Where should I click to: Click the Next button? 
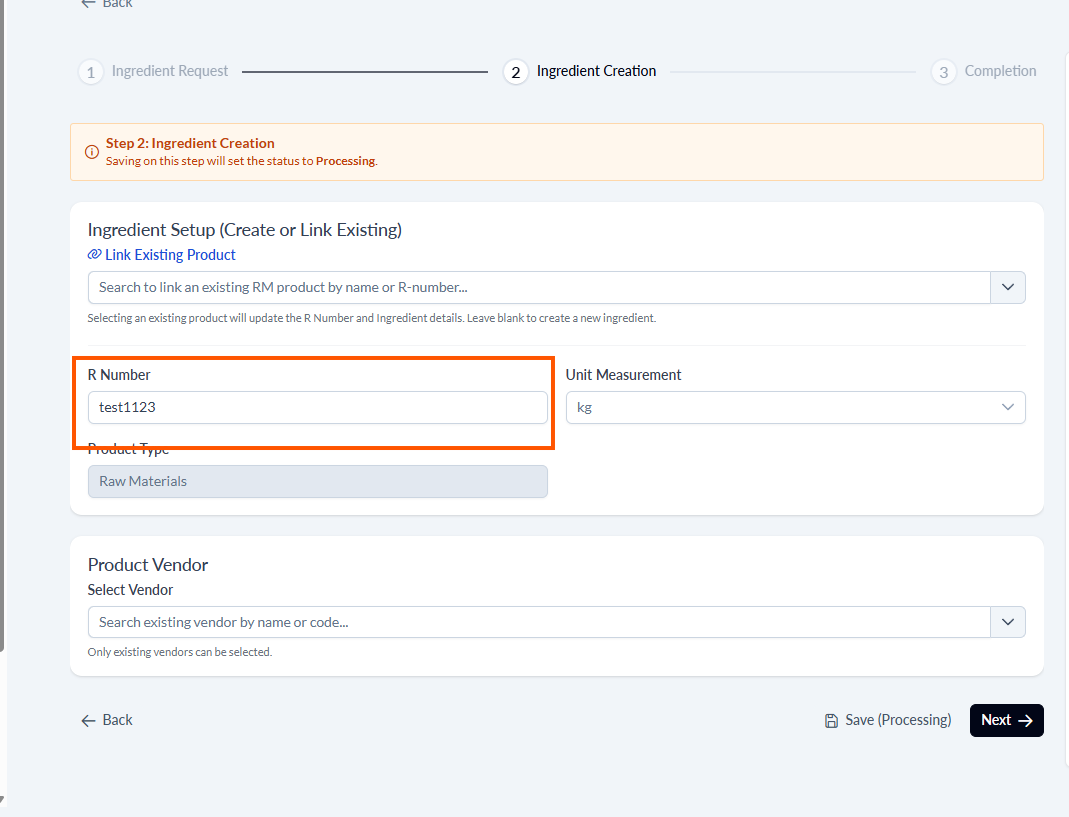1006,720
